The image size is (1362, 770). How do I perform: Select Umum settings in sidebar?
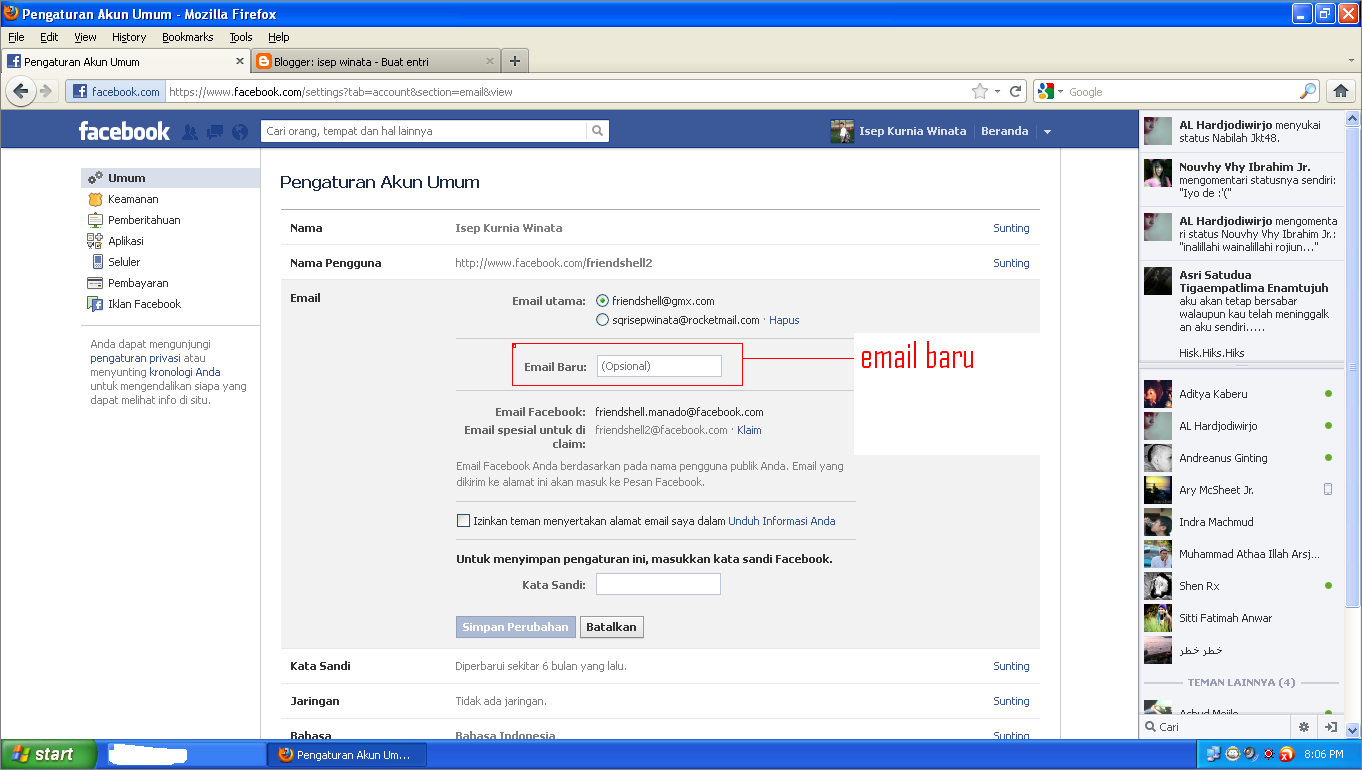170,178
